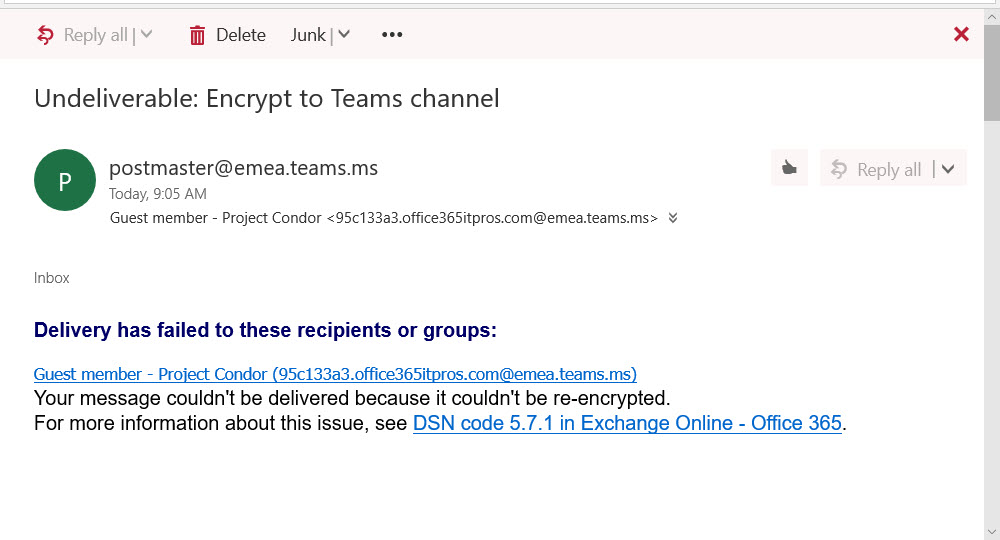
Task: Open dropdown arrow next to message Reply all
Action: tap(948, 169)
